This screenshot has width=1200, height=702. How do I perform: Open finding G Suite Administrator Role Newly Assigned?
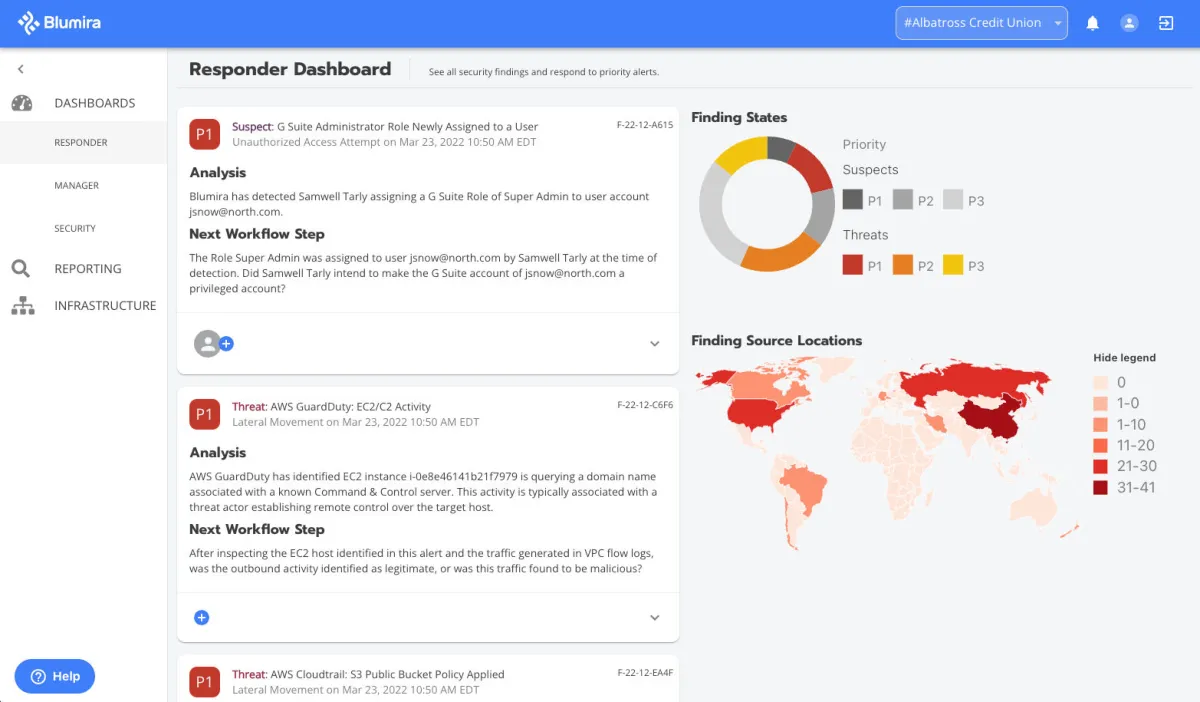[385, 127]
